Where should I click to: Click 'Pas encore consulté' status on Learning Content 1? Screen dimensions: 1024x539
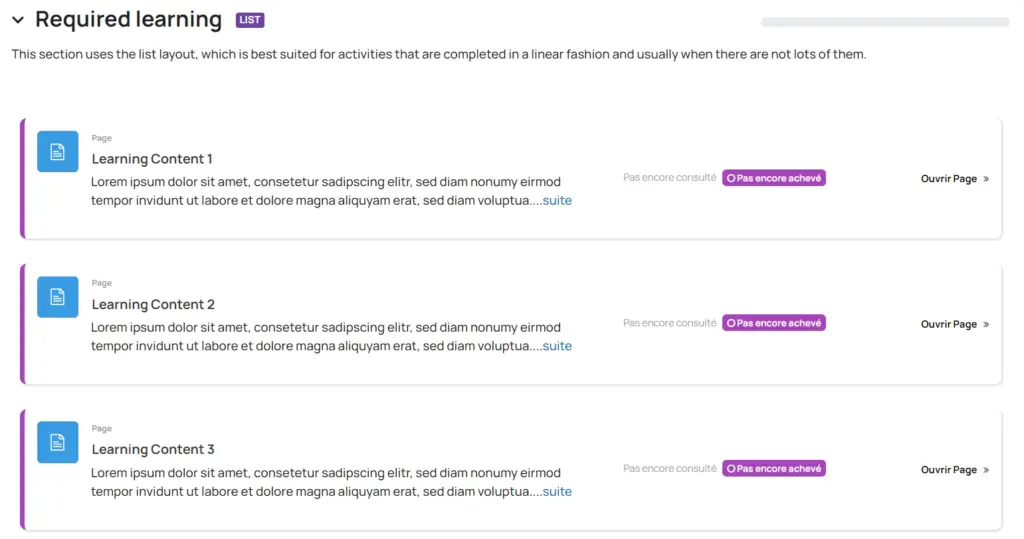tap(669, 178)
